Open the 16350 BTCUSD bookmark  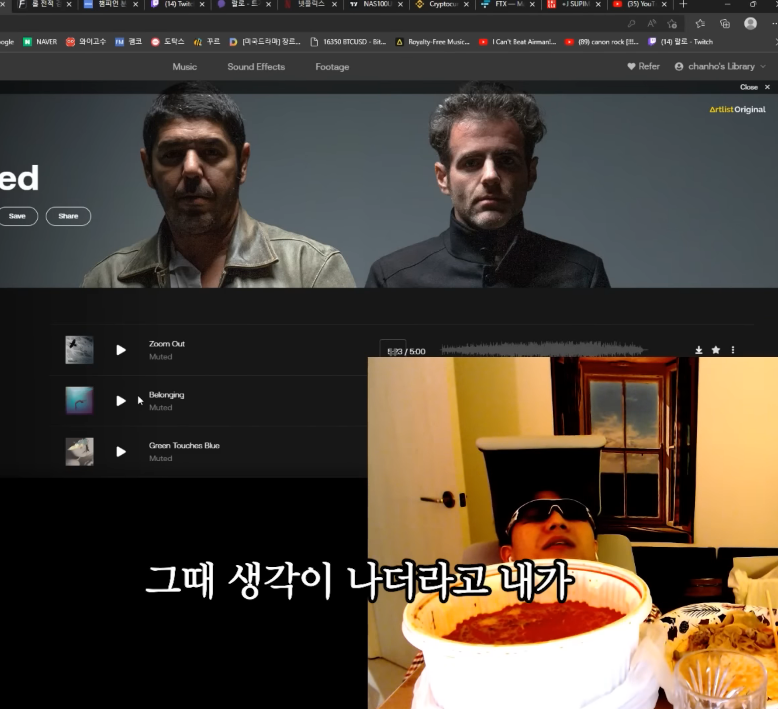348,42
